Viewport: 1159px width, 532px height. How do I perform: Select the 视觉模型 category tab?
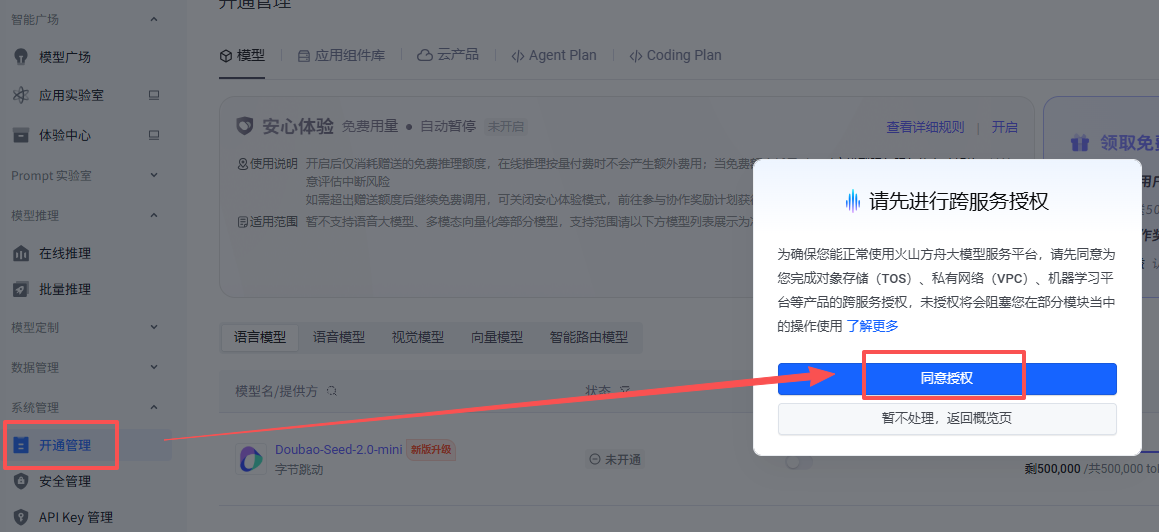point(418,338)
